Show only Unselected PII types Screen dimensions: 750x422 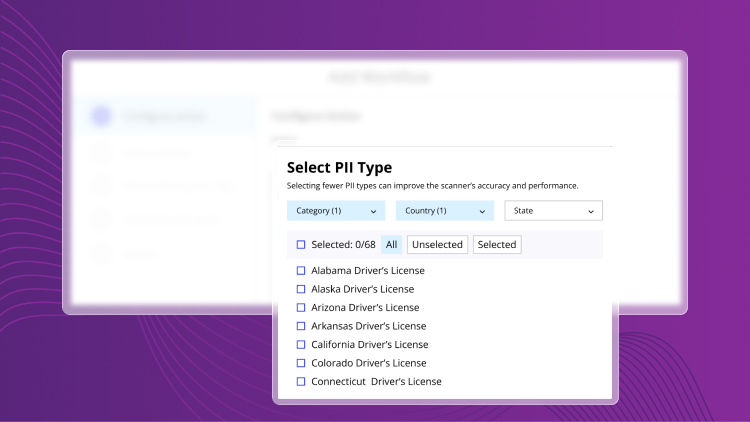[437, 245]
